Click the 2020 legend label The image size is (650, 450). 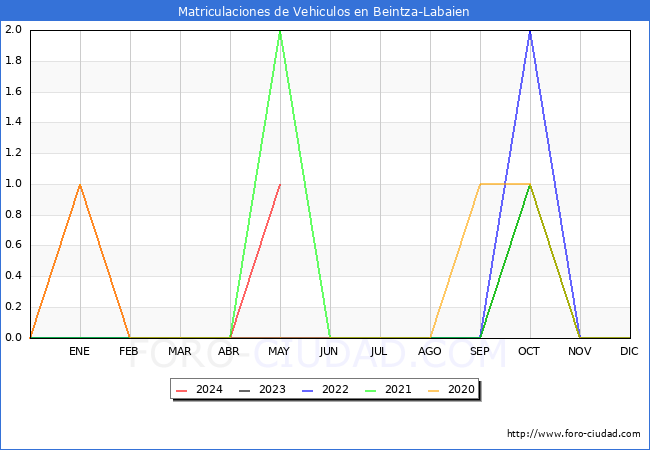[461, 390]
